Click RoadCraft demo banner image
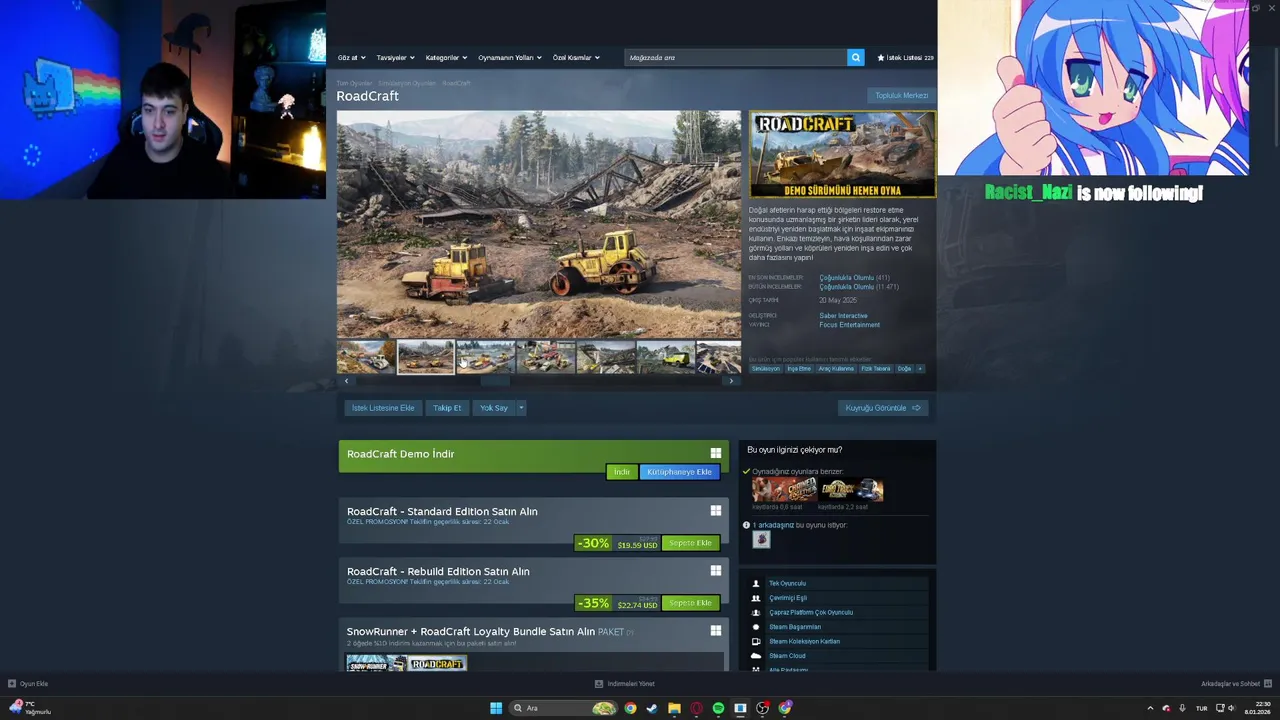This screenshot has width=1280, height=720. (x=843, y=154)
